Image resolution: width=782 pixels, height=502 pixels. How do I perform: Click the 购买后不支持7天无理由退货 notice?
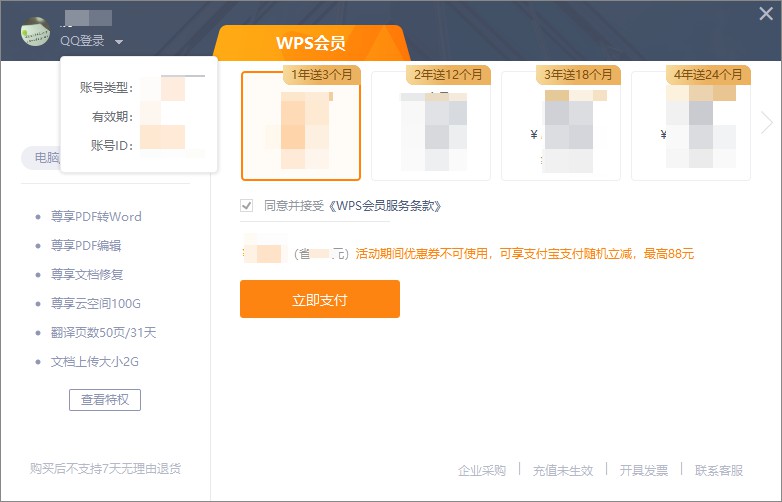click(x=105, y=469)
